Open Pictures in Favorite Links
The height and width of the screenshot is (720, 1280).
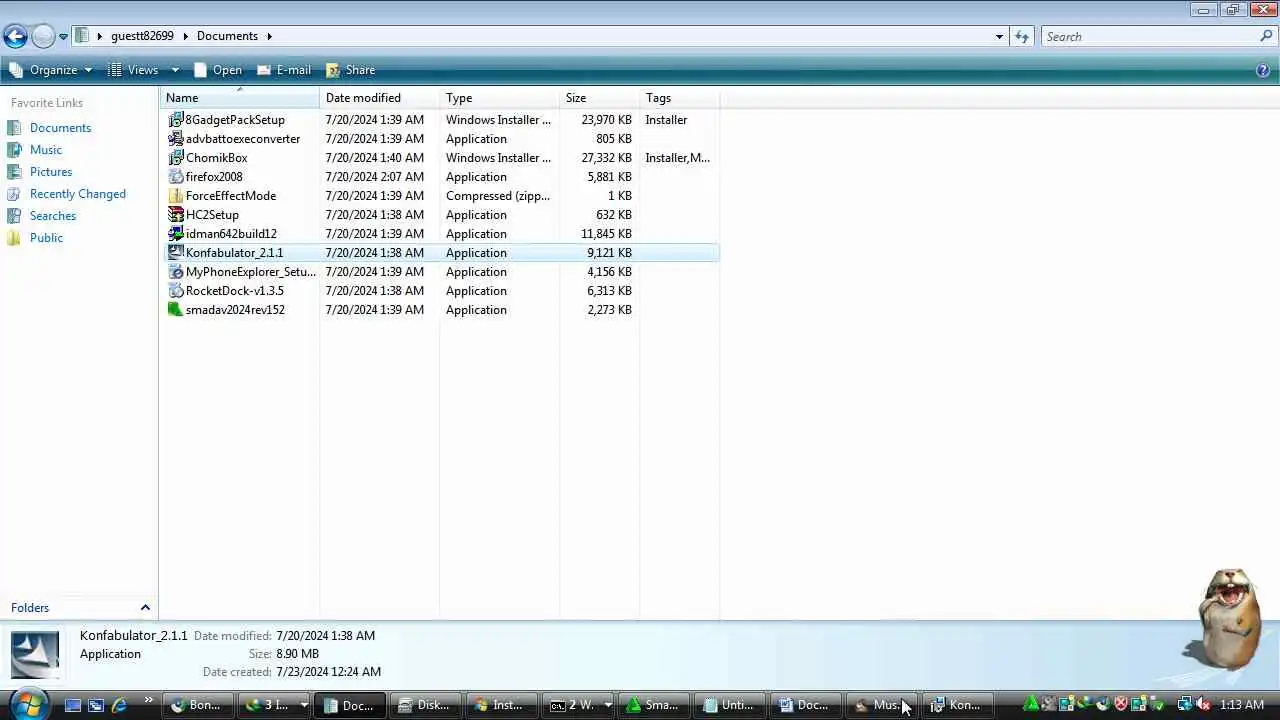coord(51,172)
